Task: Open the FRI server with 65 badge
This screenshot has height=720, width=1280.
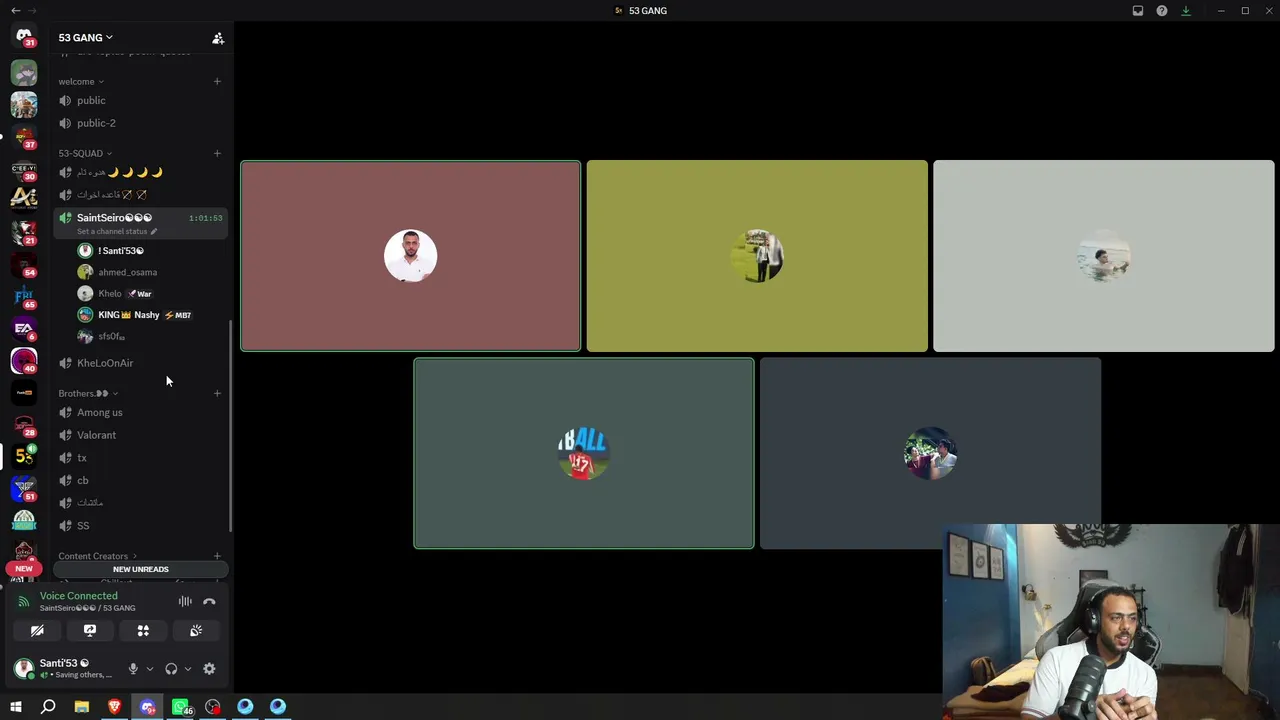Action: pos(24,296)
